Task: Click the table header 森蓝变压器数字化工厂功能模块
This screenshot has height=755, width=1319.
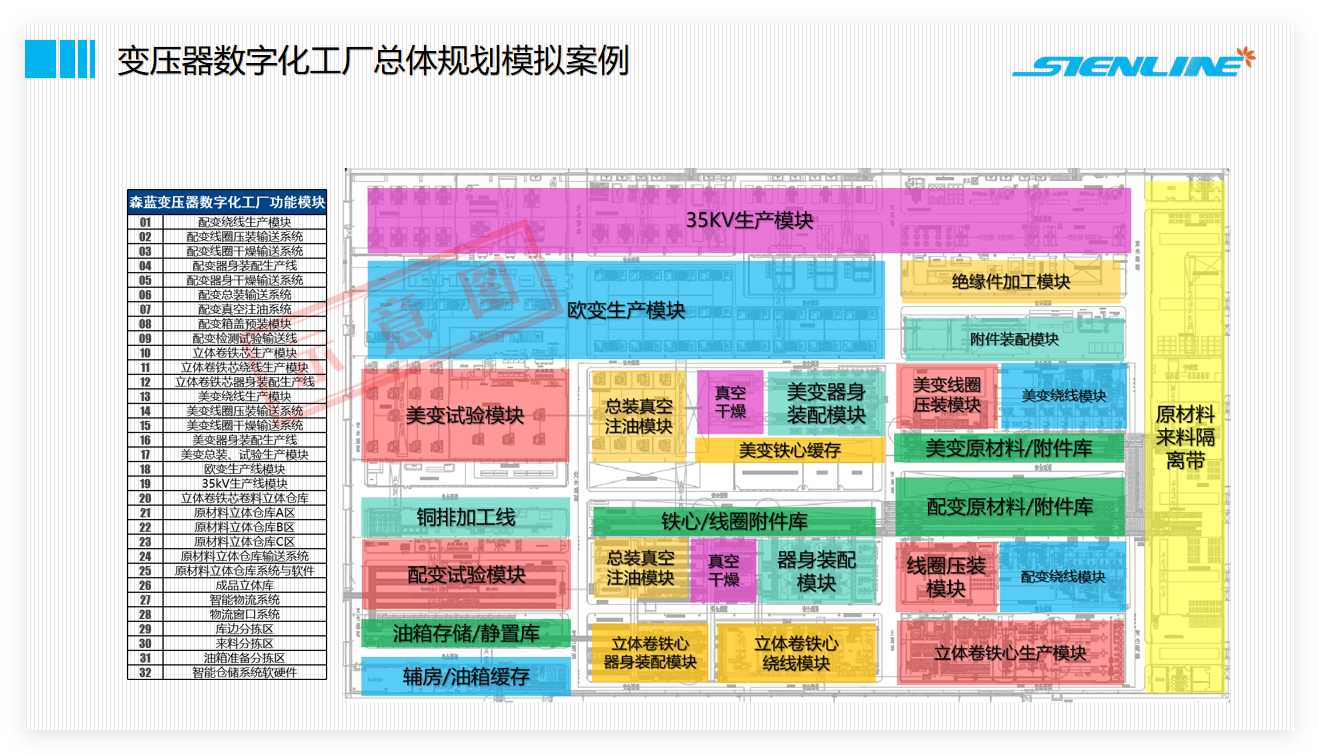Action: click(227, 202)
